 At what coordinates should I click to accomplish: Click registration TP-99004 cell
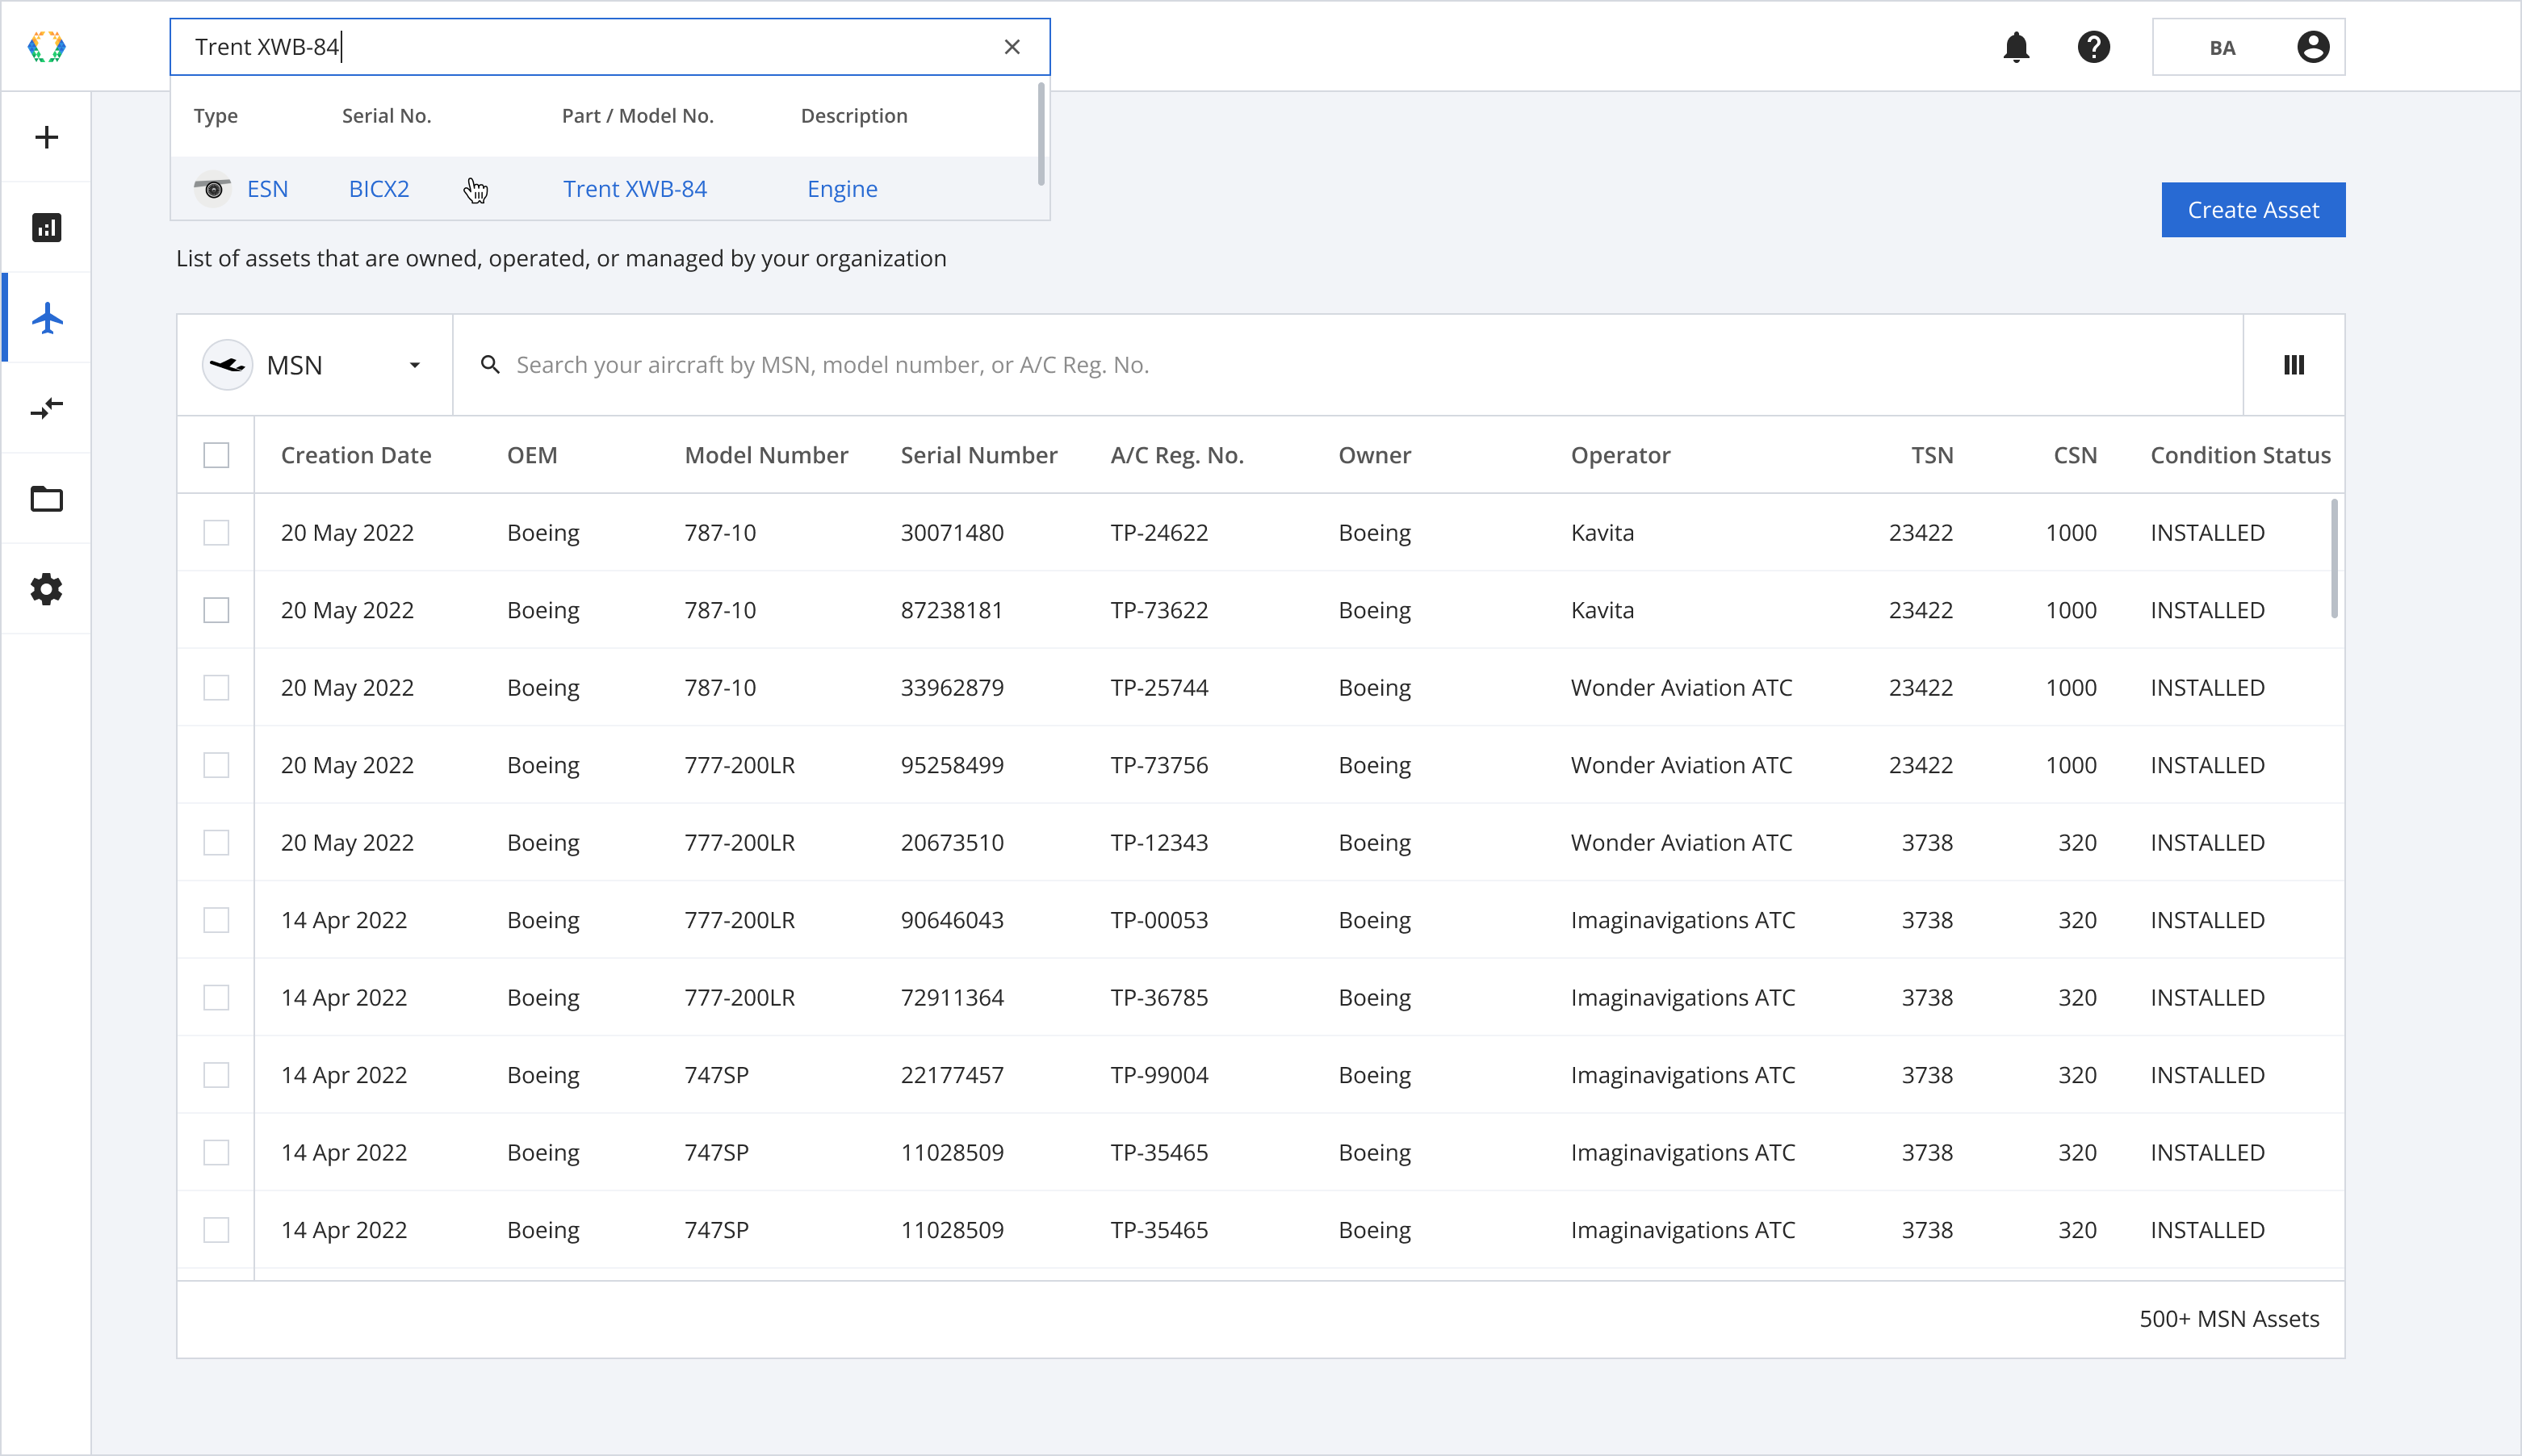(x=1159, y=1075)
